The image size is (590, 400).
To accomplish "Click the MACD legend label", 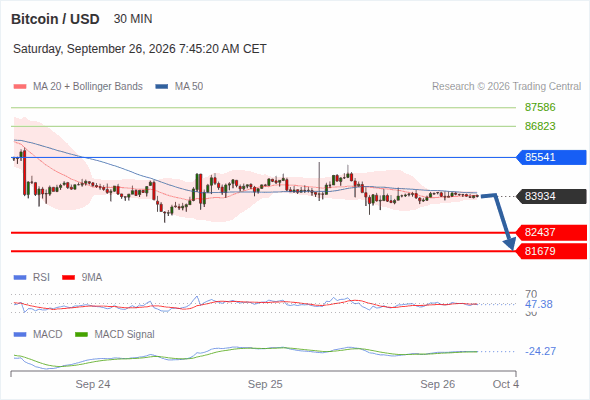I will point(47,335).
